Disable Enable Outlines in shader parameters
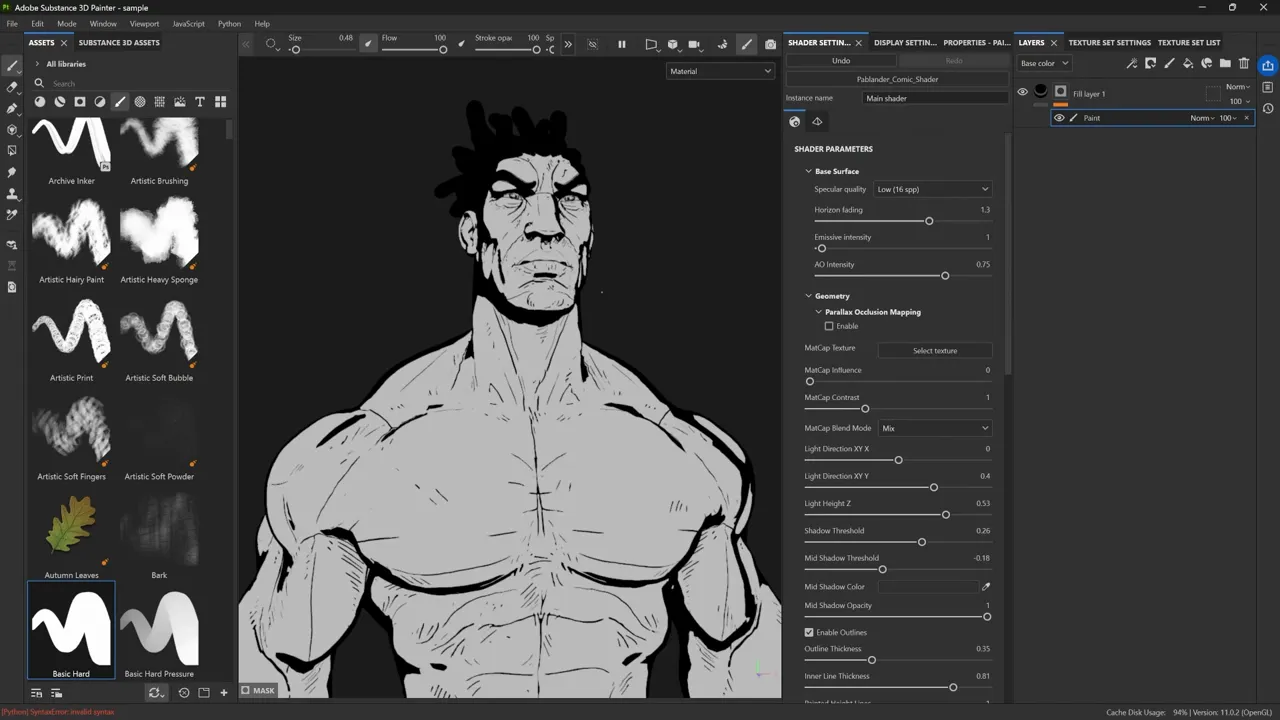The image size is (1280, 720). [809, 632]
